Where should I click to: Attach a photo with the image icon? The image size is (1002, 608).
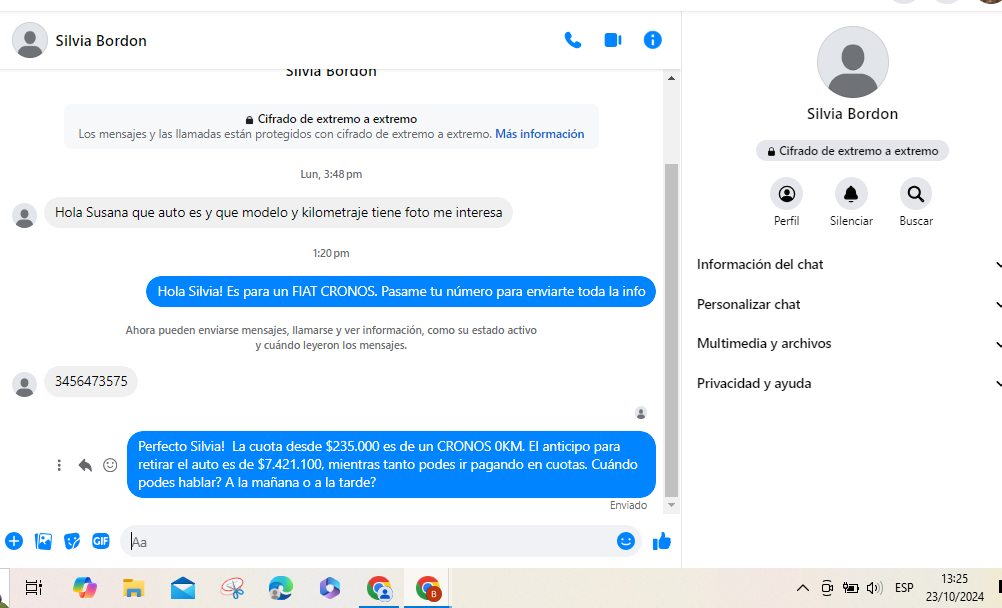(x=43, y=541)
